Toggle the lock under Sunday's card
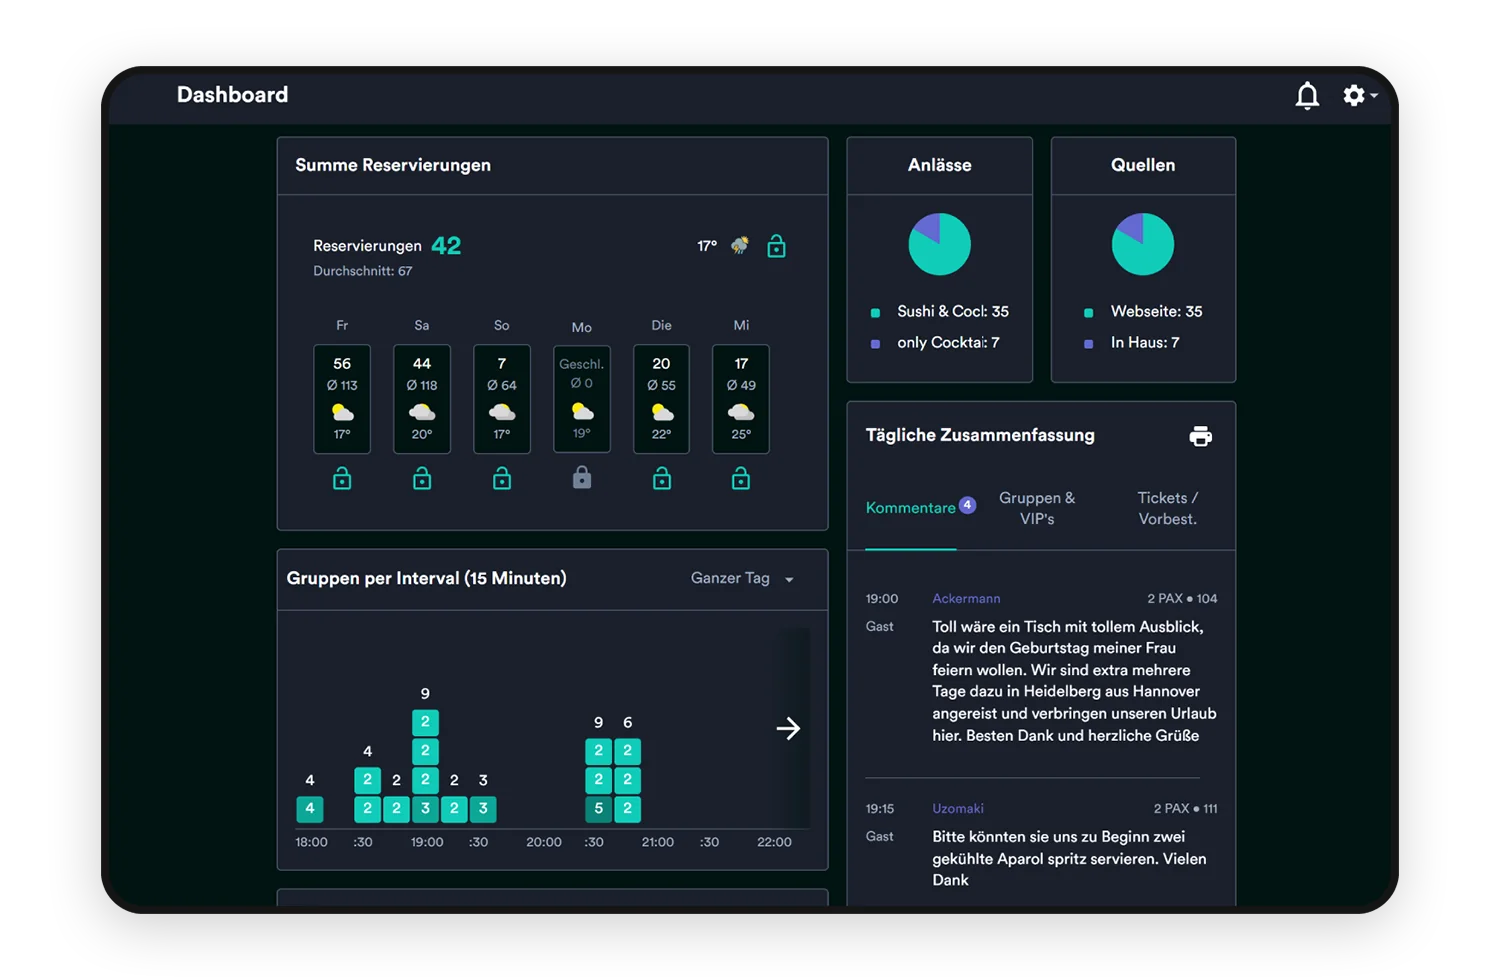 (x=502, y=479)
